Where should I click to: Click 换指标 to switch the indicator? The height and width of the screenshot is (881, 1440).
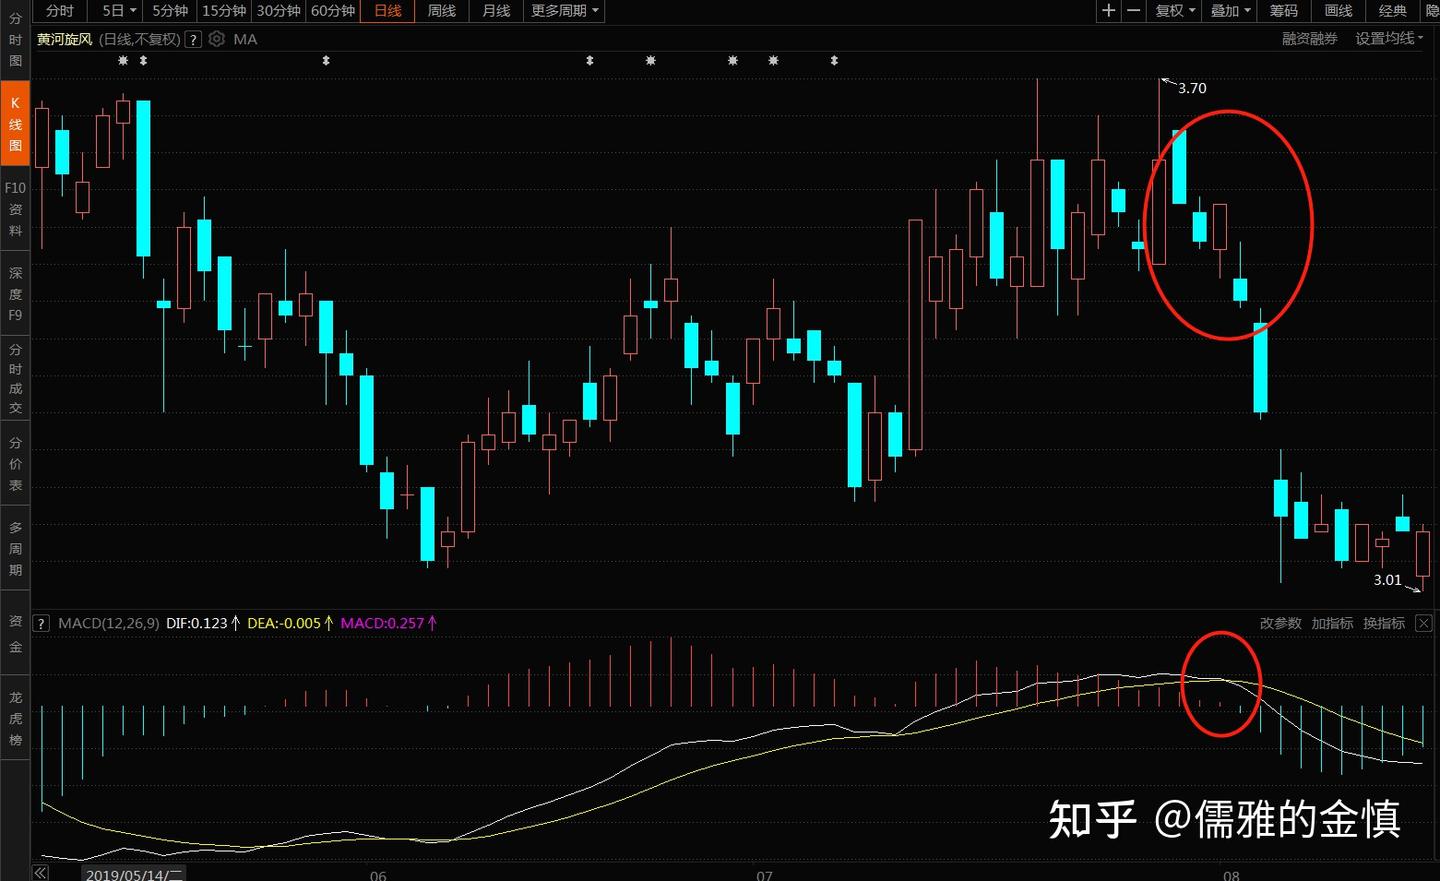coord(1385,623)
